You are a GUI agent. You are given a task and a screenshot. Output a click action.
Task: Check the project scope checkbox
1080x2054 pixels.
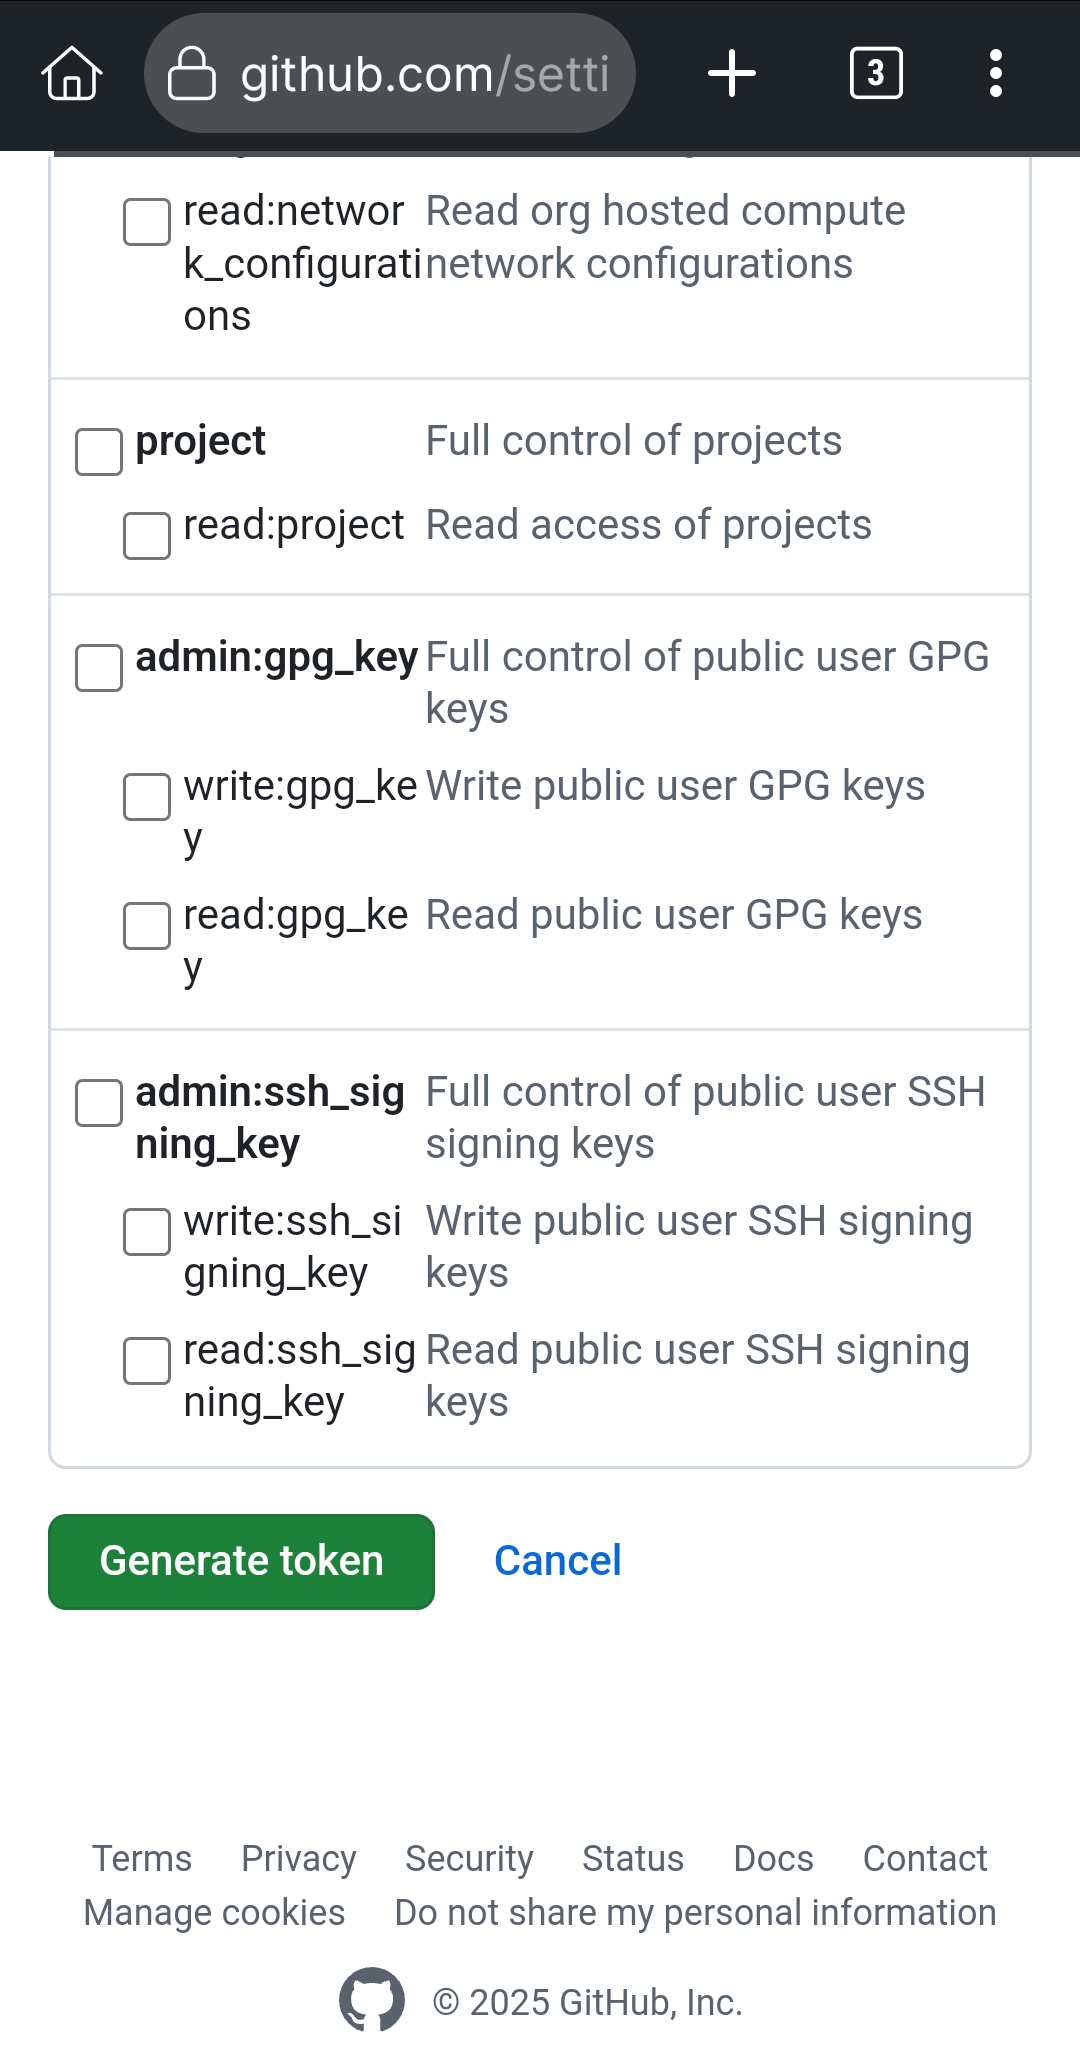click(x=99, y=452)
